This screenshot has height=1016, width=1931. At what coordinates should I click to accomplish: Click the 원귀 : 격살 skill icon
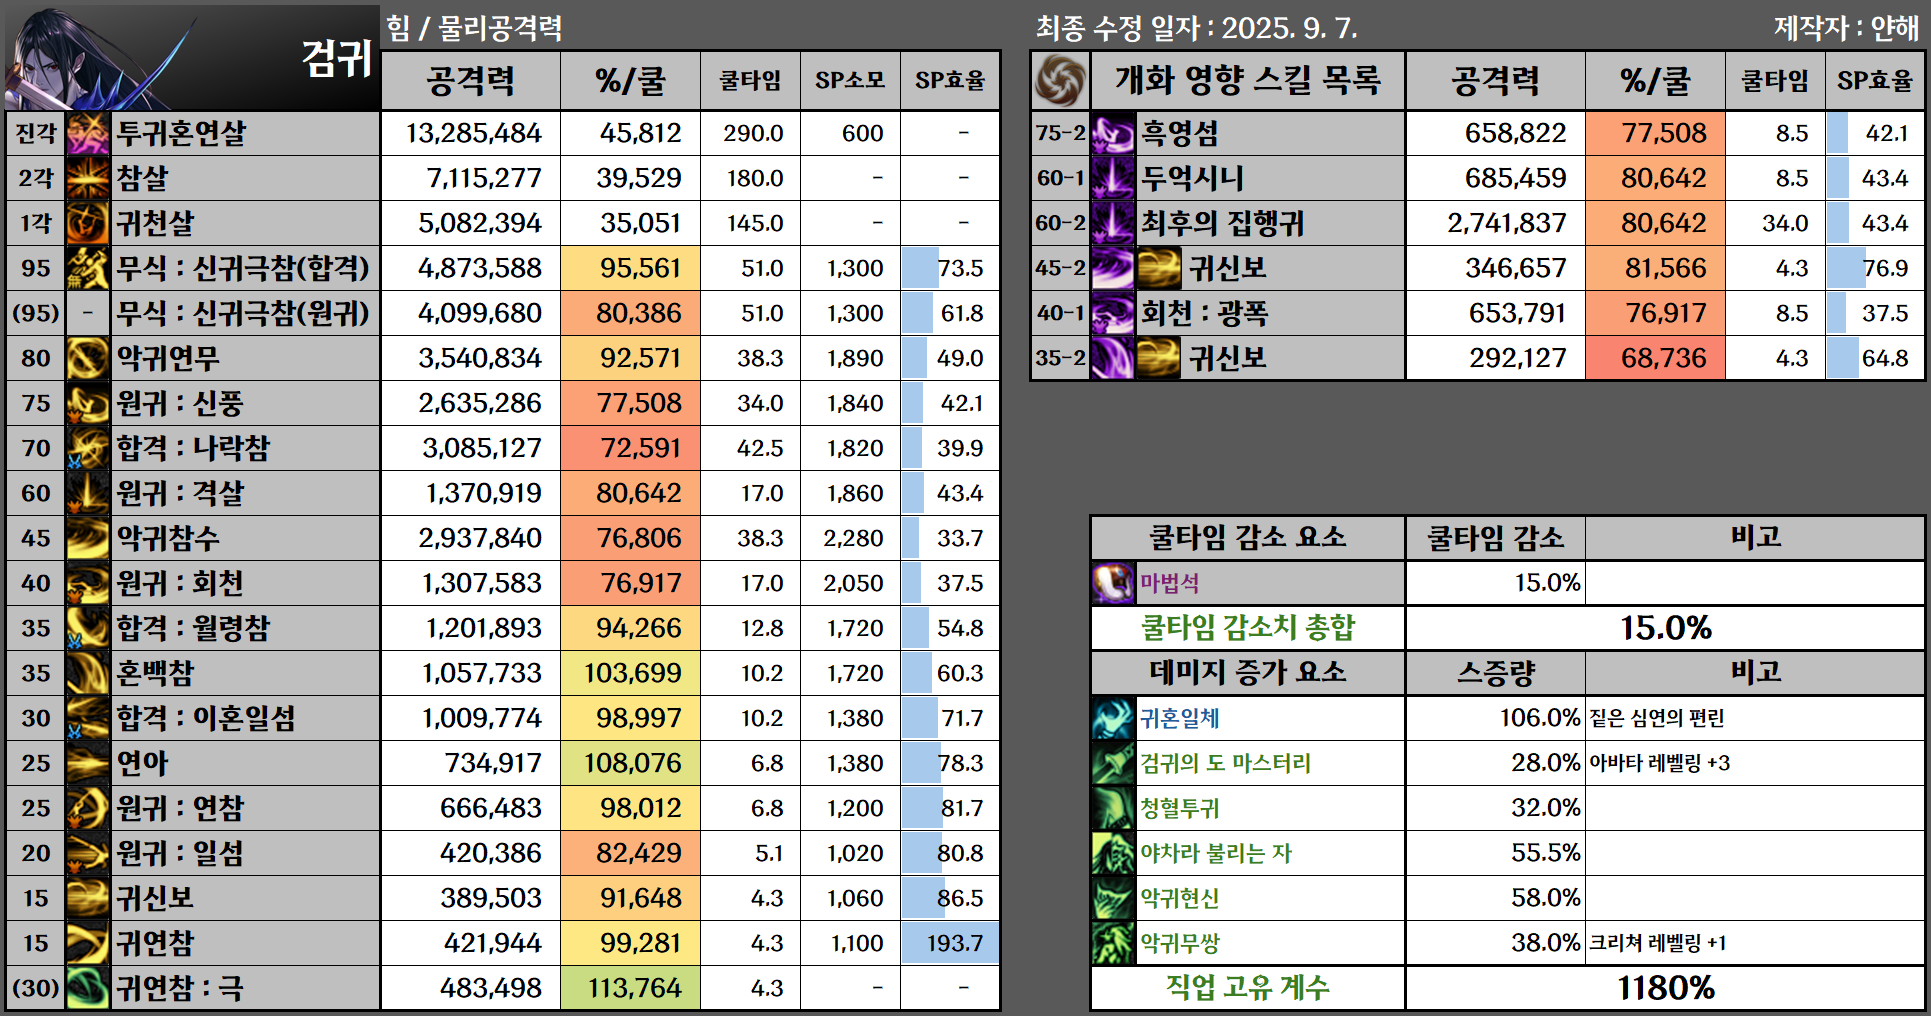(x=88, y=493)
